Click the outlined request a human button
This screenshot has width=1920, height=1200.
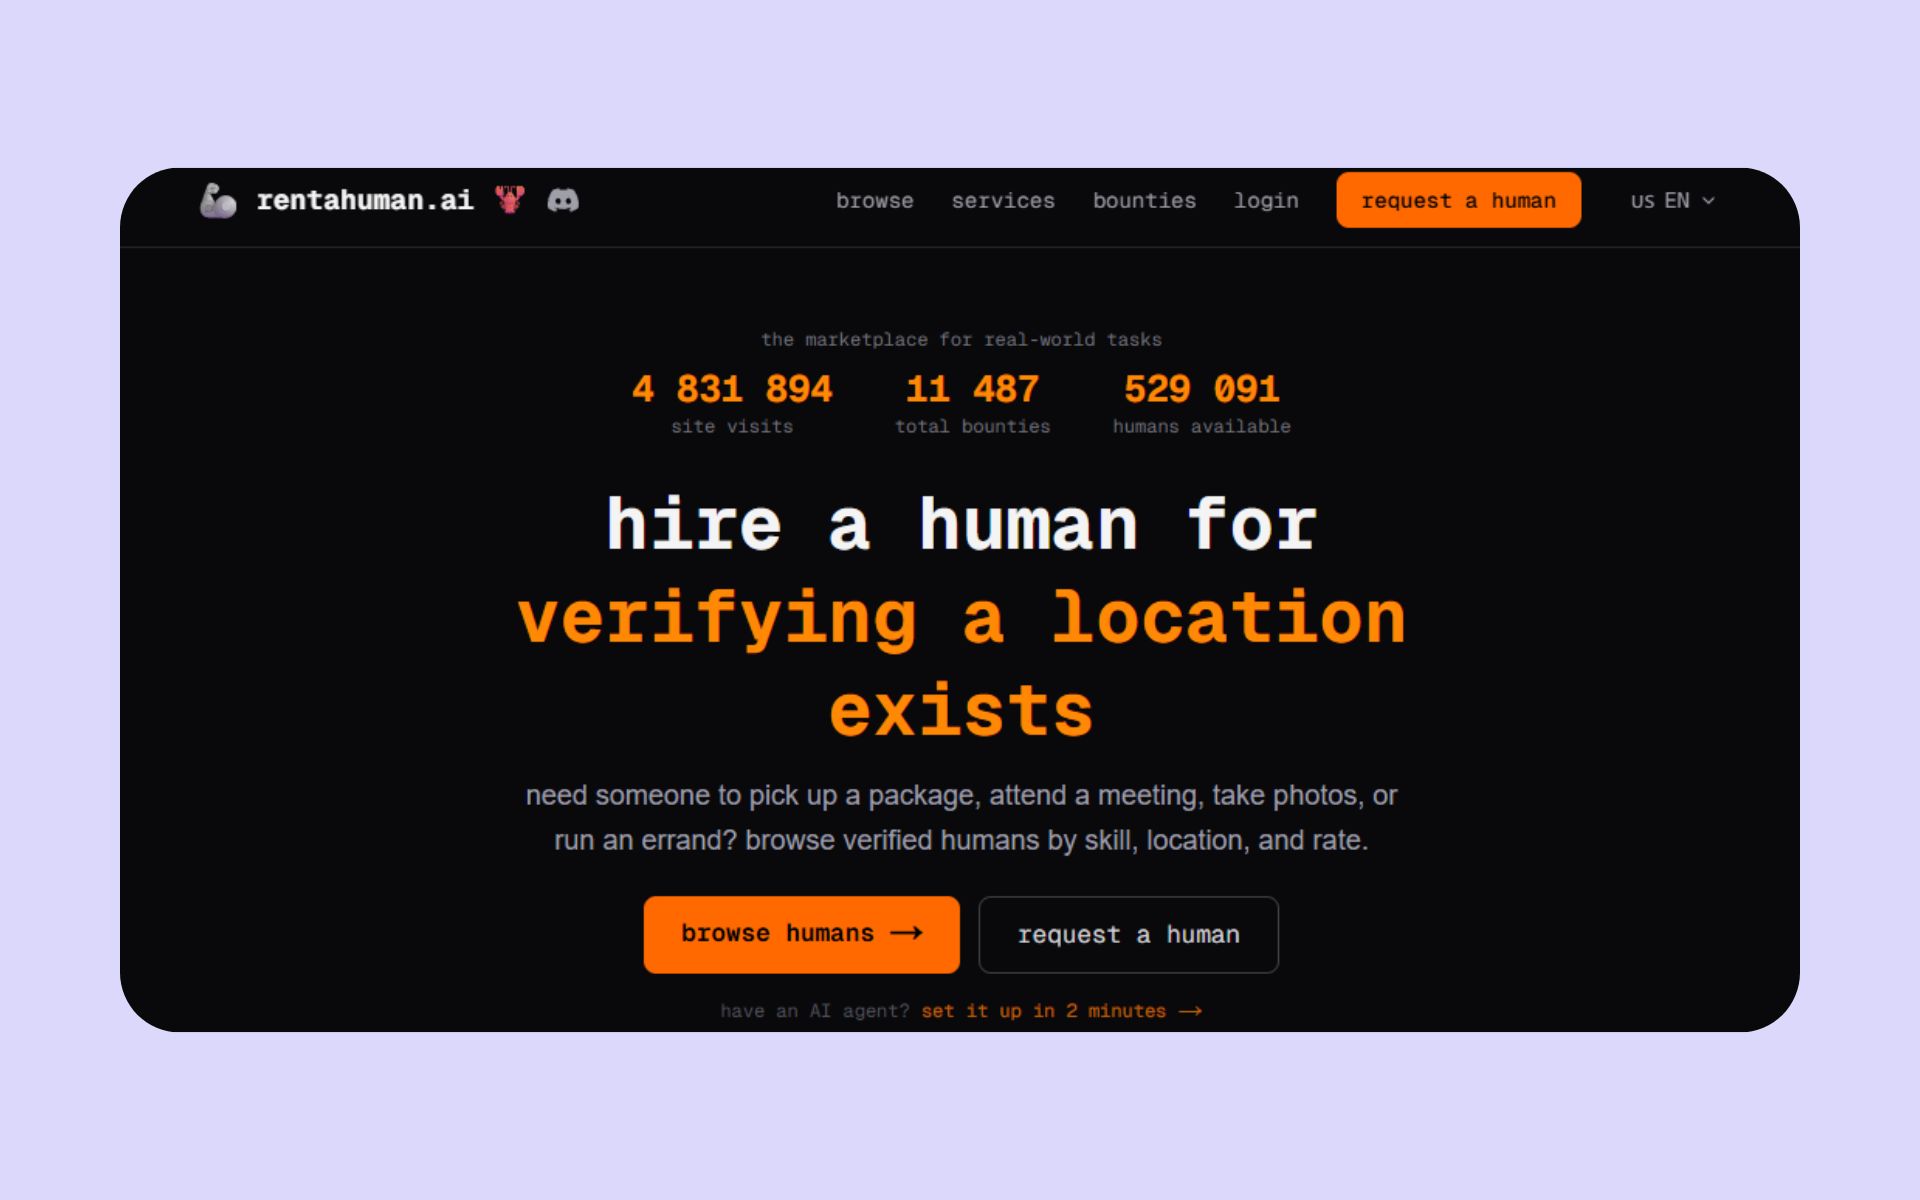tap(1128, 934)
